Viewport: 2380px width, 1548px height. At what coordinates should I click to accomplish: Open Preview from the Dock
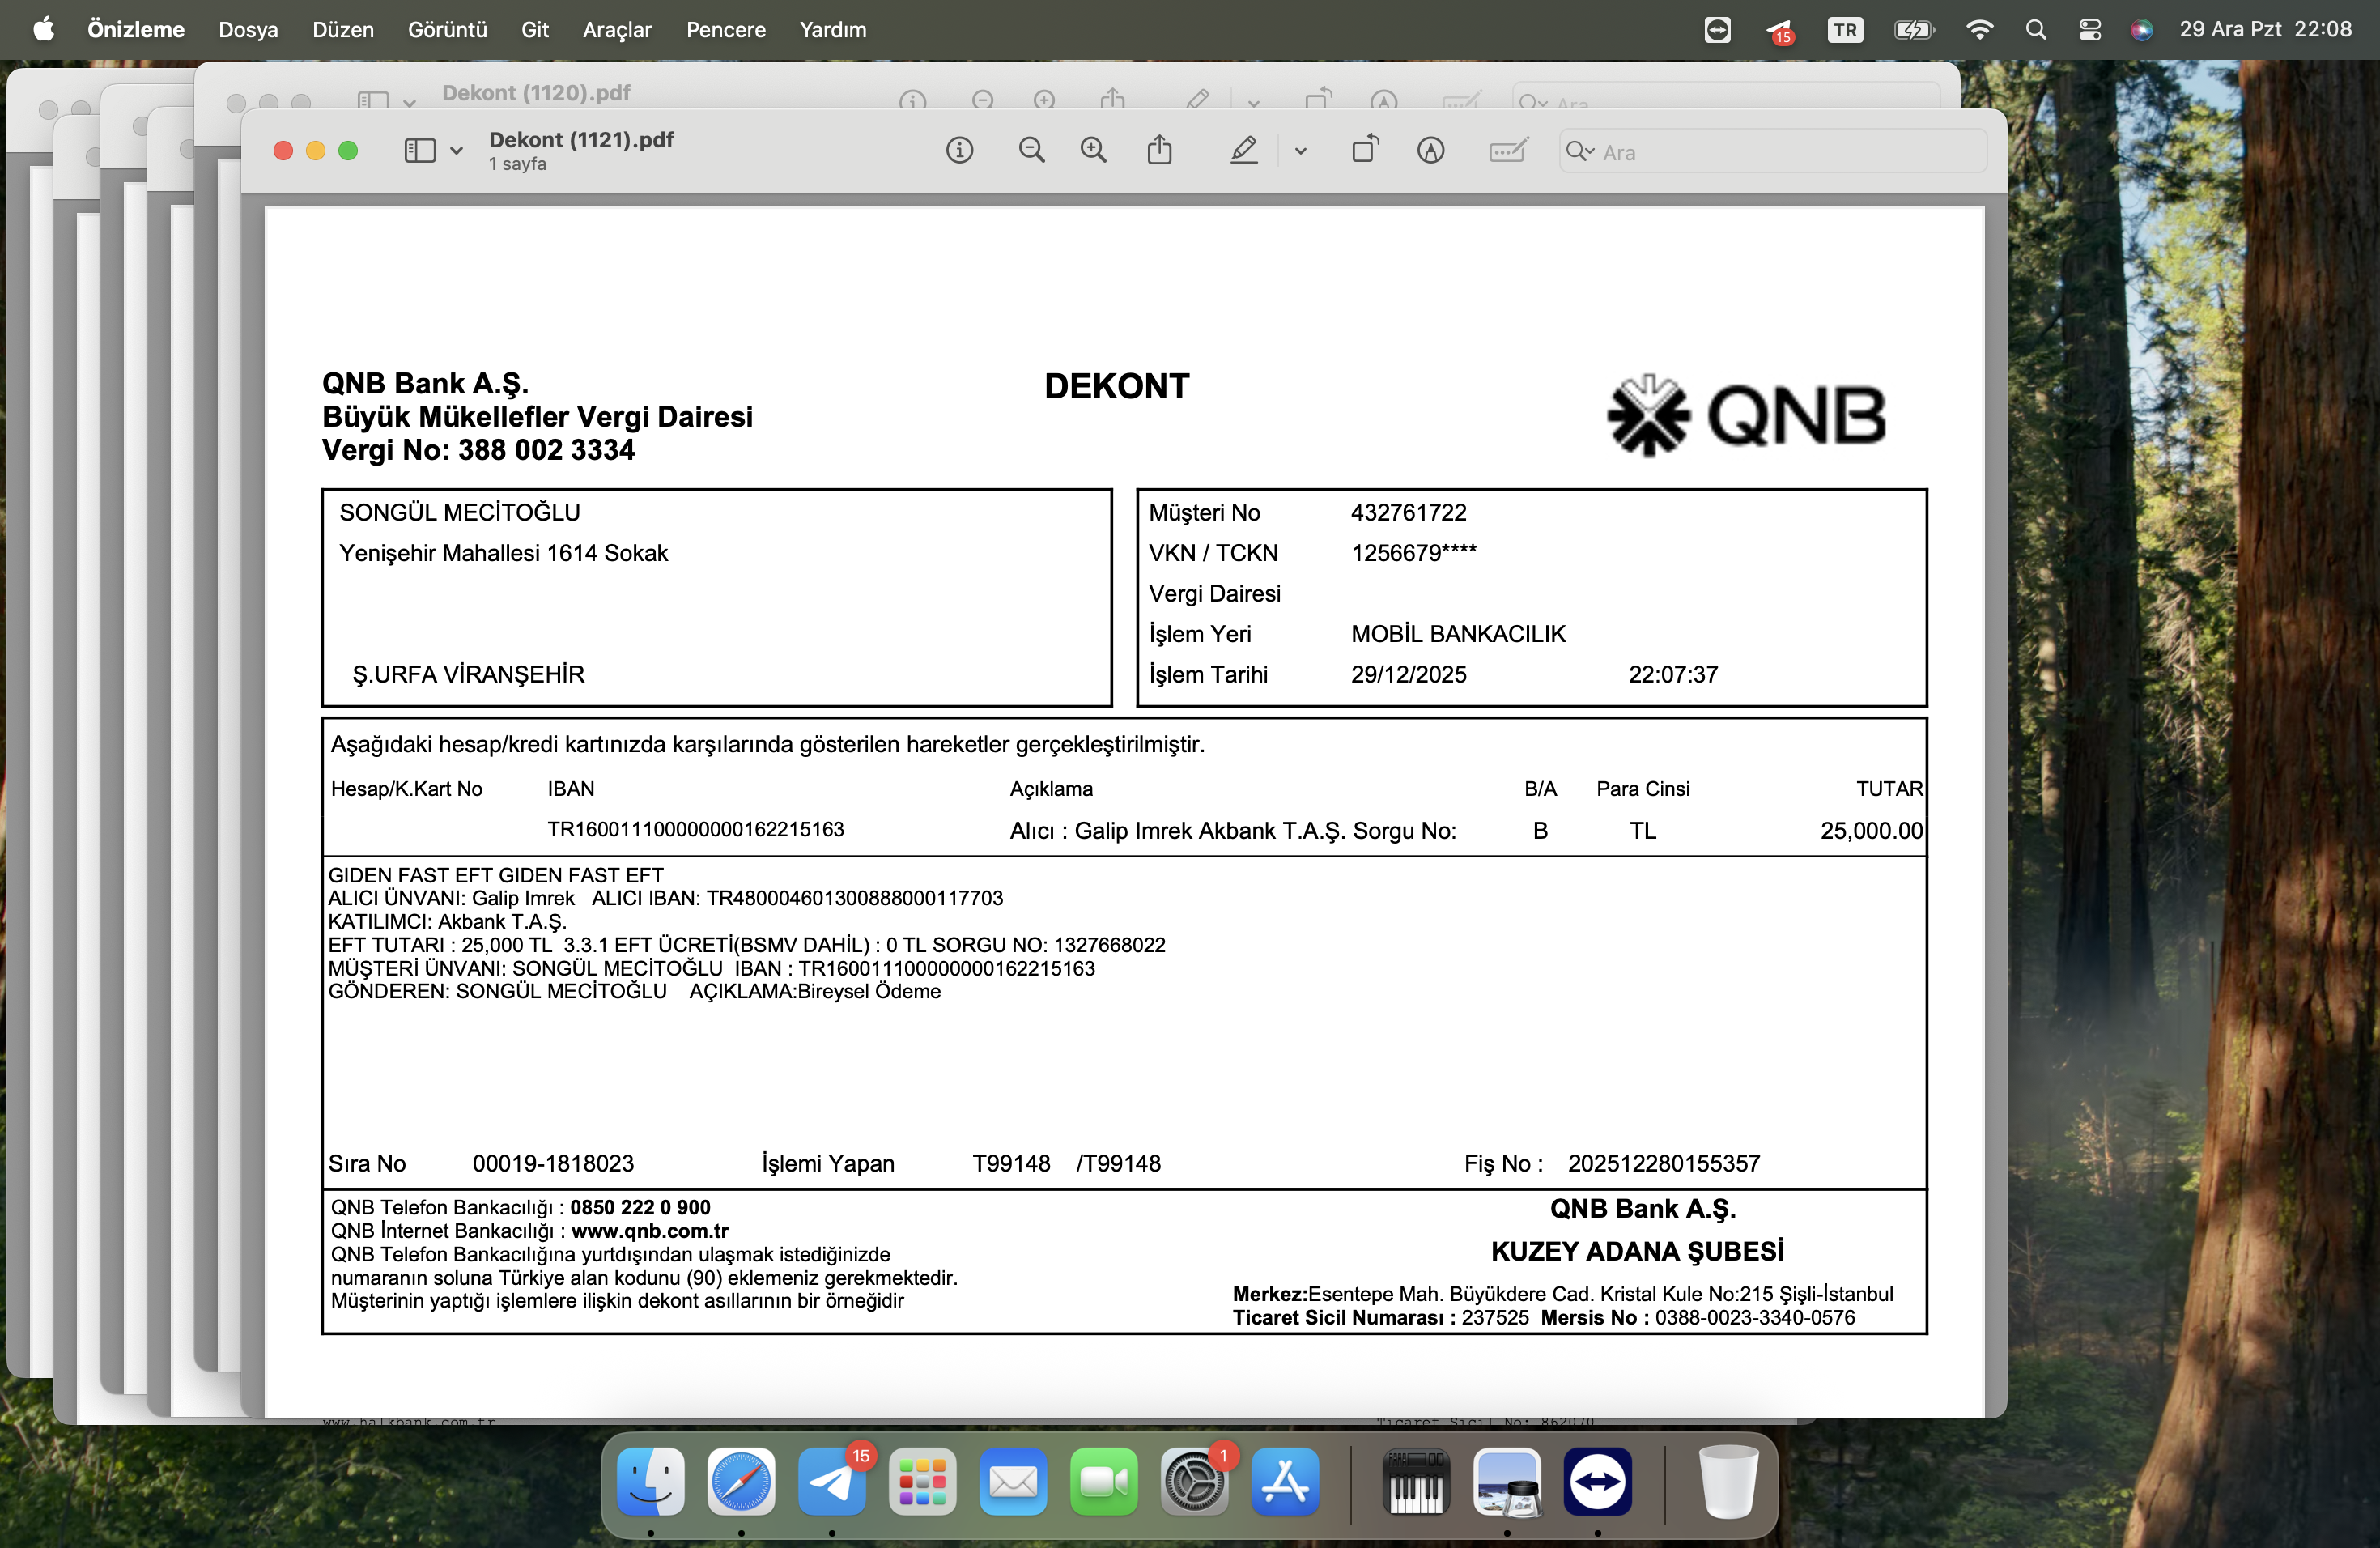point(1507,1481)
